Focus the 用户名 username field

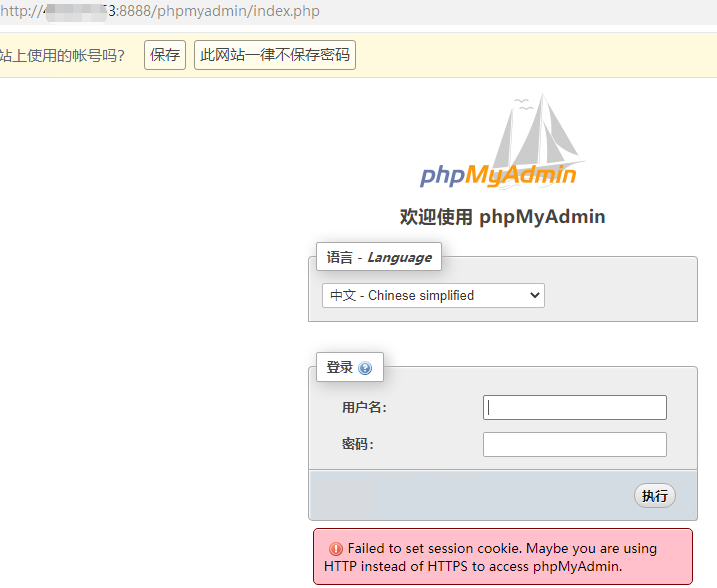(x=575, y=407)
